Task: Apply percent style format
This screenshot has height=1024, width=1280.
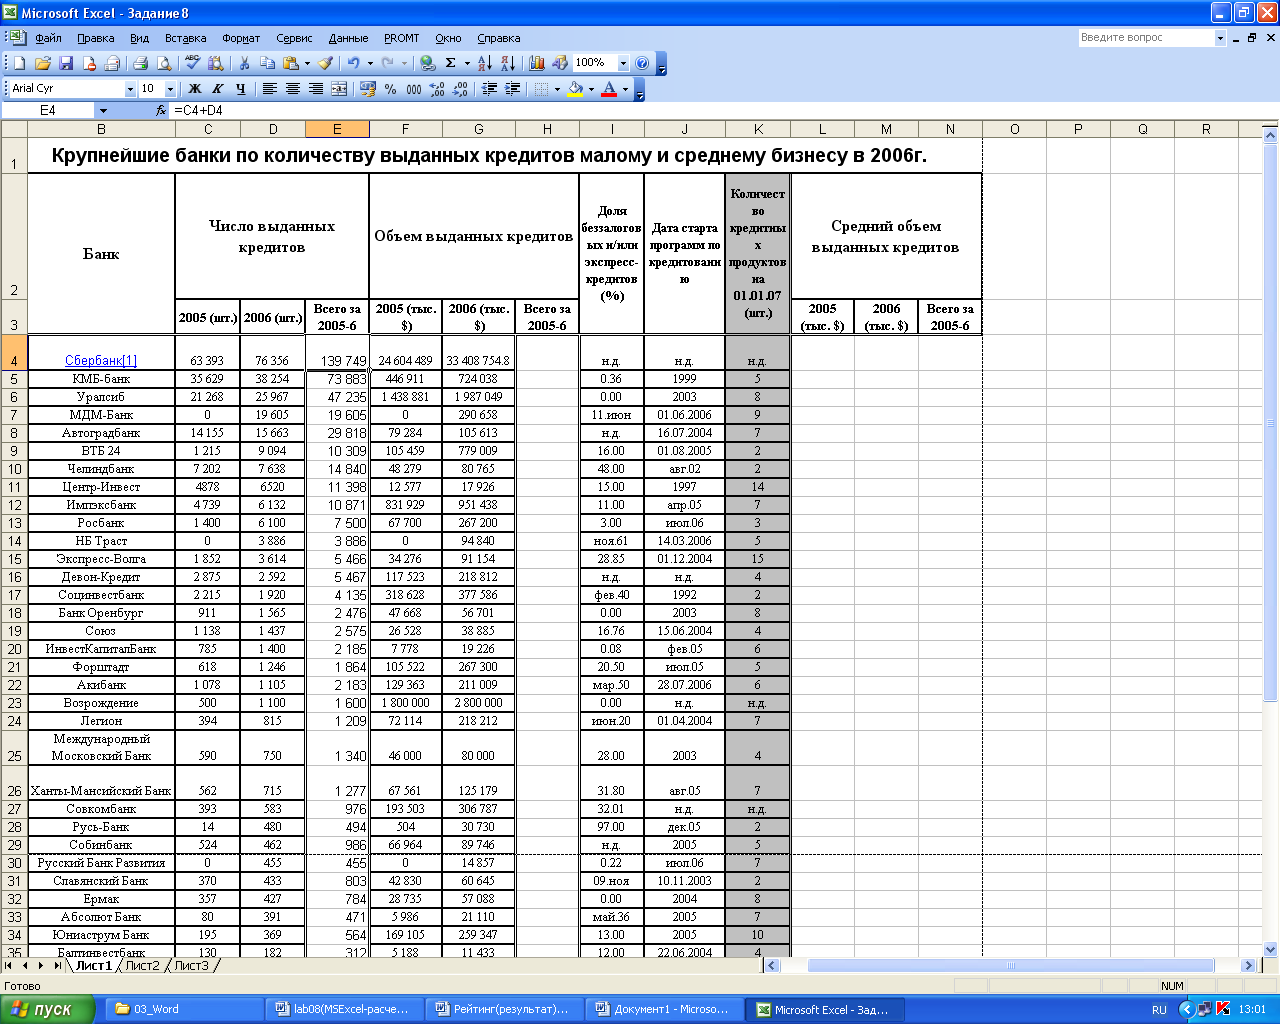Action: click(391, 89)
